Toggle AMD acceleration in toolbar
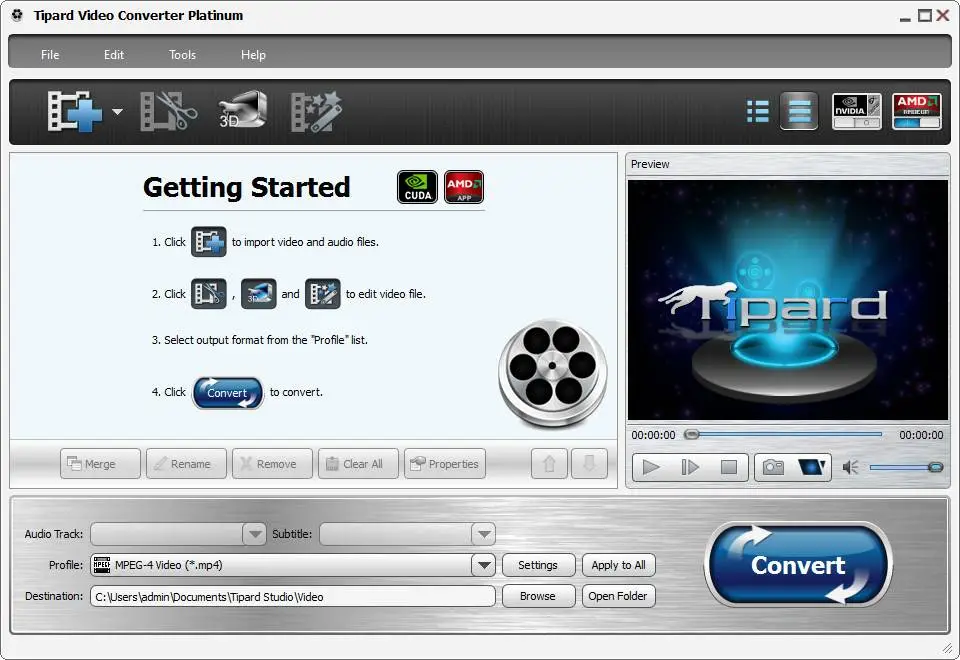 917,111
